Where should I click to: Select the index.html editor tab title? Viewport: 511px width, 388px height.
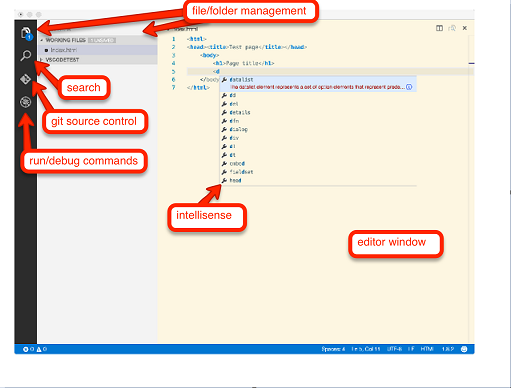click(x=186, y=29)
